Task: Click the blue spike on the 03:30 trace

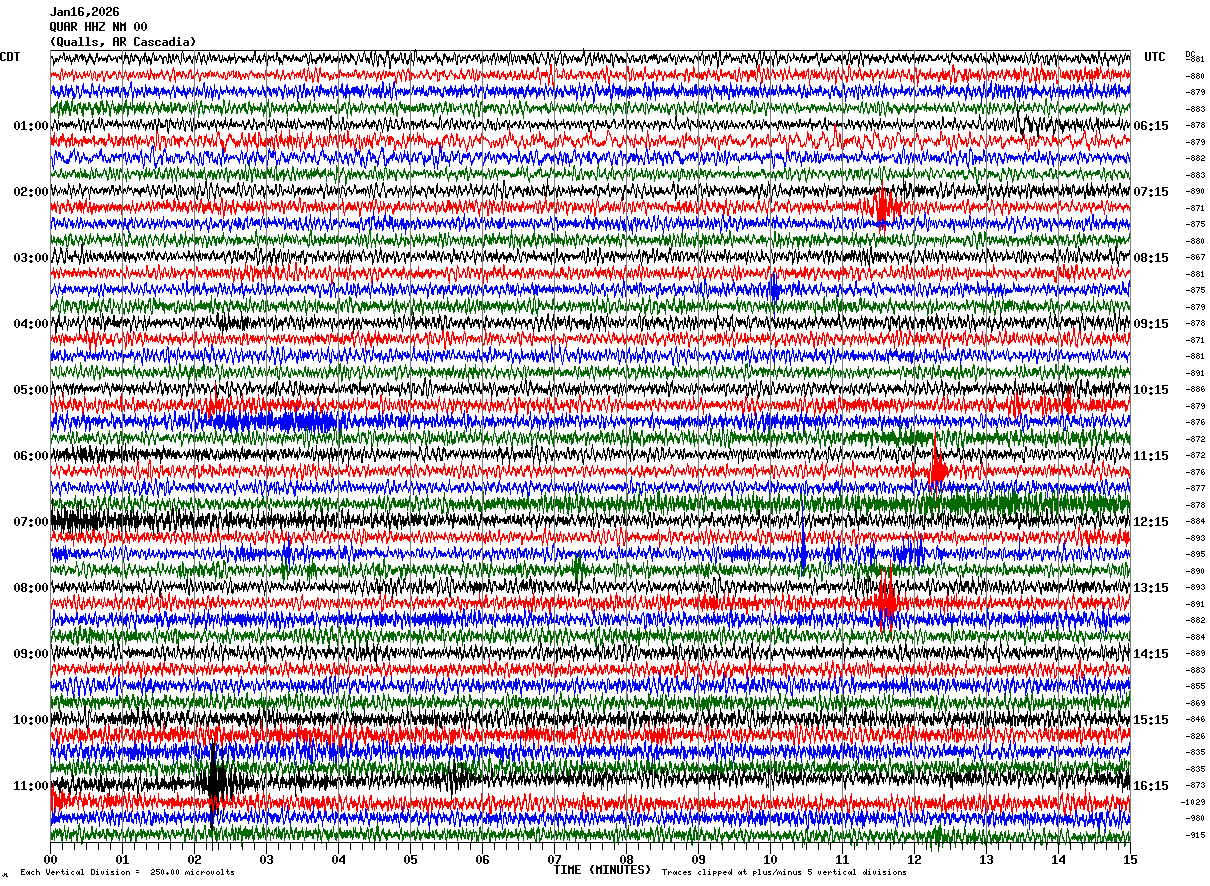Action: coord(774,290)
